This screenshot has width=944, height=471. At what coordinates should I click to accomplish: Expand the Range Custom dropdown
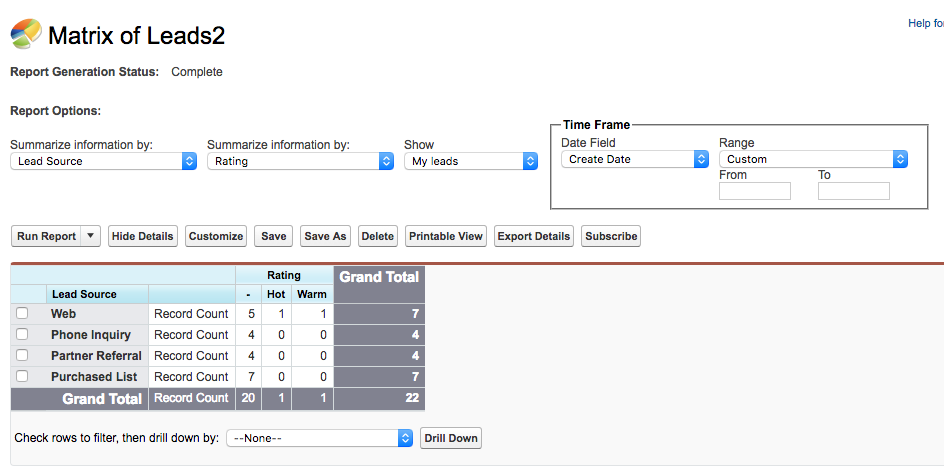tap(813, 159)
